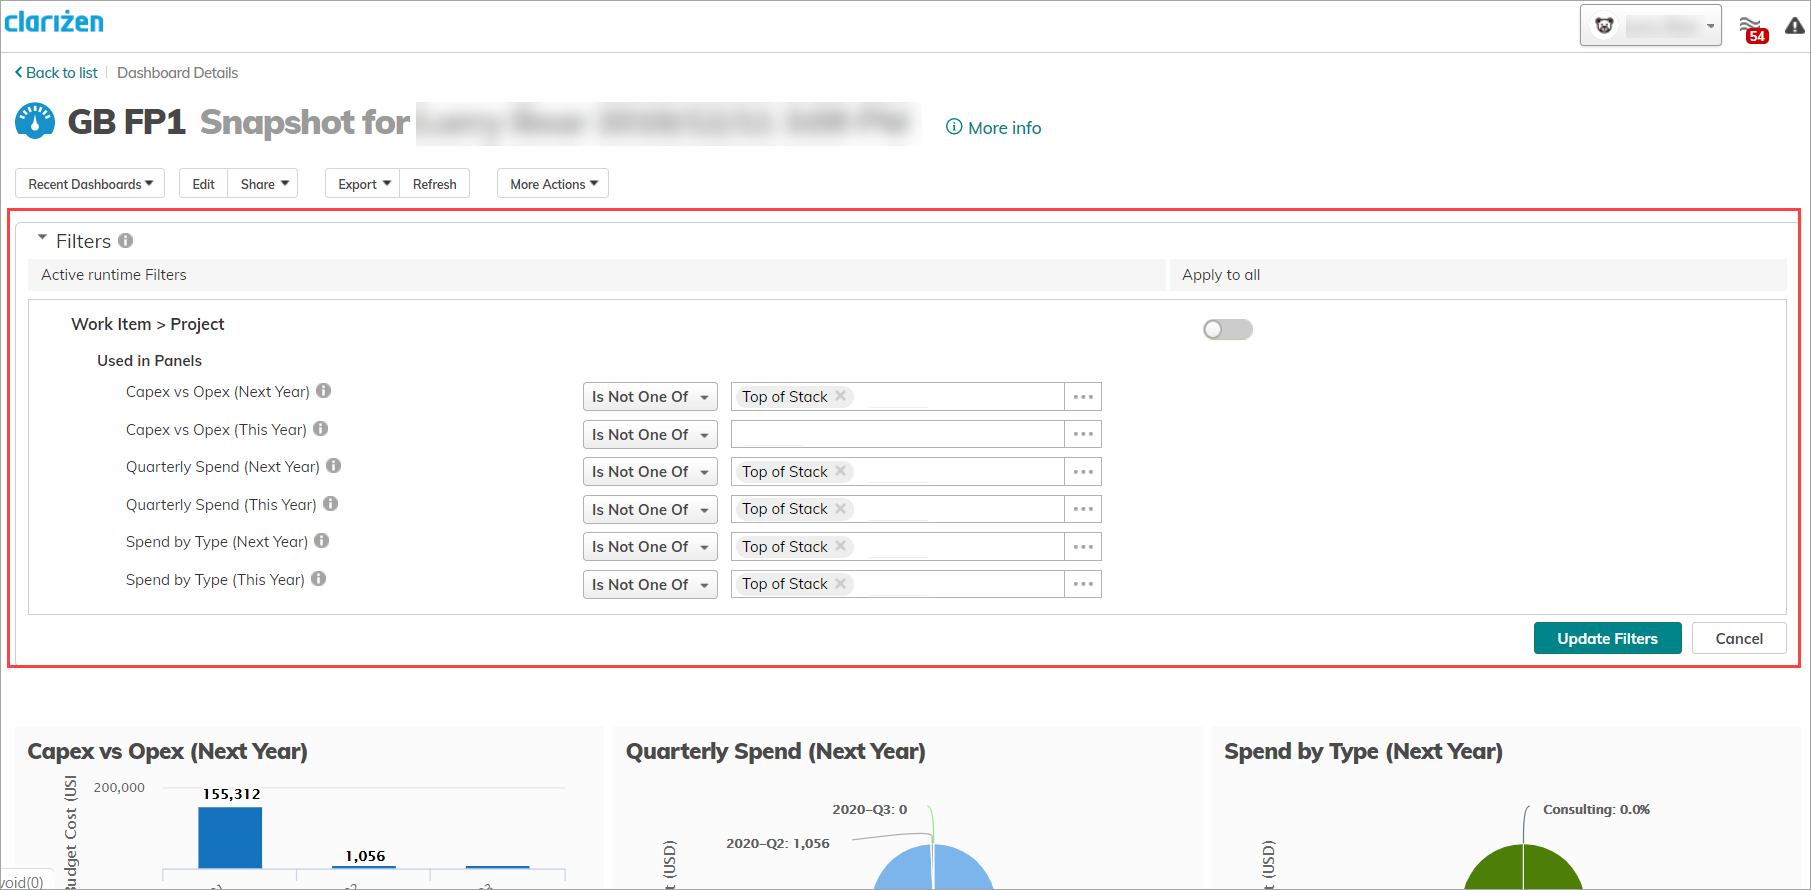Click the 2020-Q2: 1,056 pie label
This screenshot has height=890, width=1811.
[777, 843]
